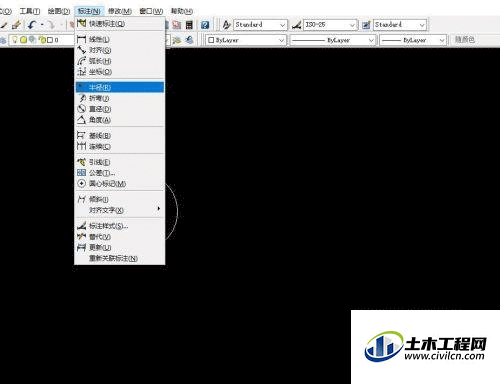Open the Tolerance (公差) icon entry
This screenshot has width=500, height=384.
pyautogui.click(x=81, y=173)
